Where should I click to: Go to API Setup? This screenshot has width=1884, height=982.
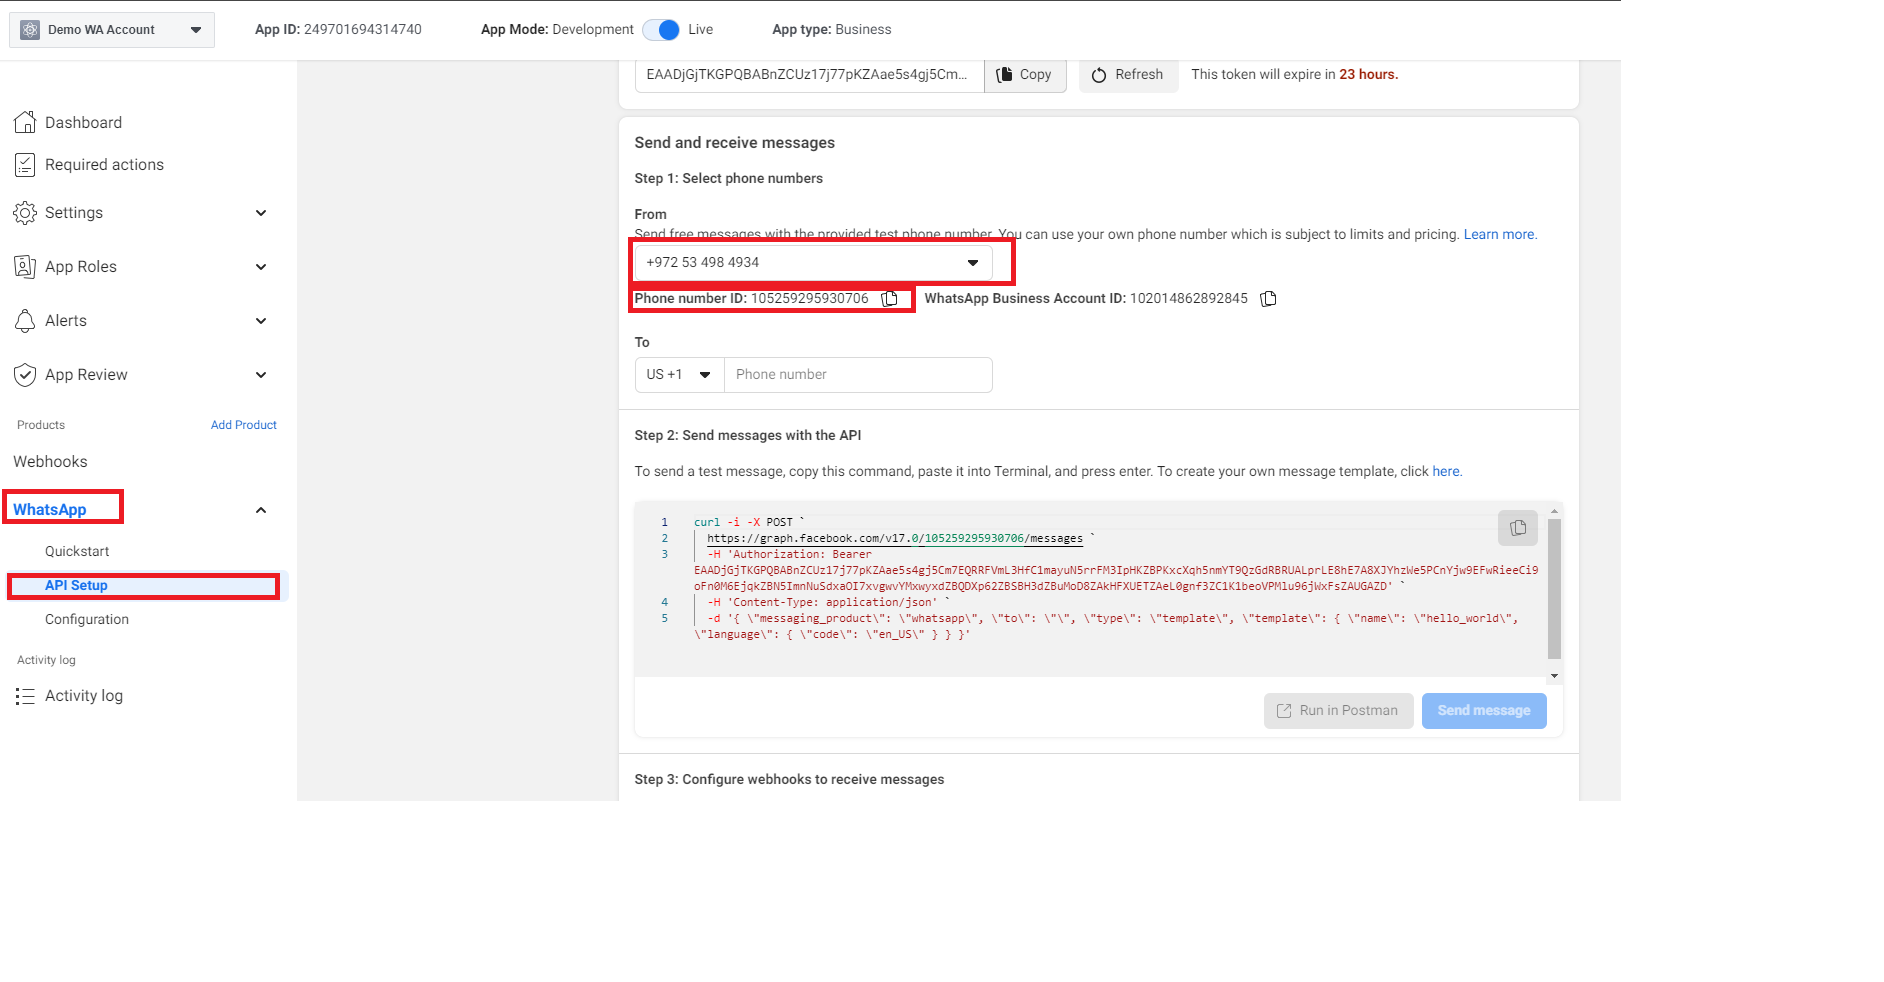click(x=76, y=586)
